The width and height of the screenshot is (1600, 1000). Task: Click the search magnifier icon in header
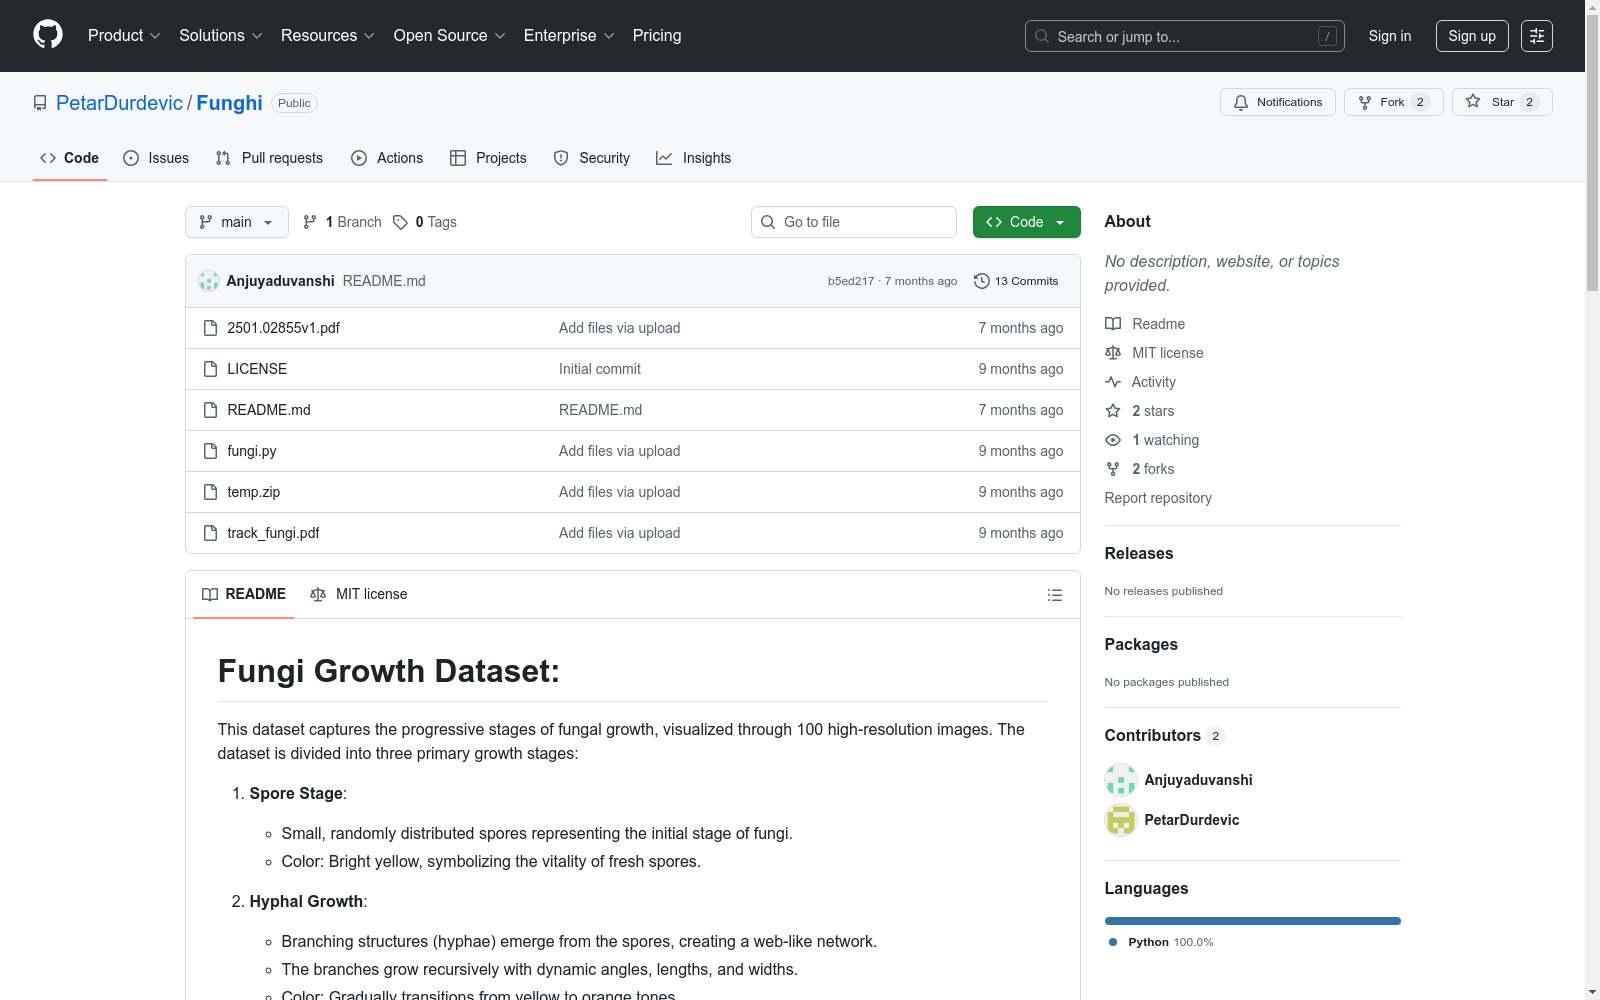[1042, 36]
